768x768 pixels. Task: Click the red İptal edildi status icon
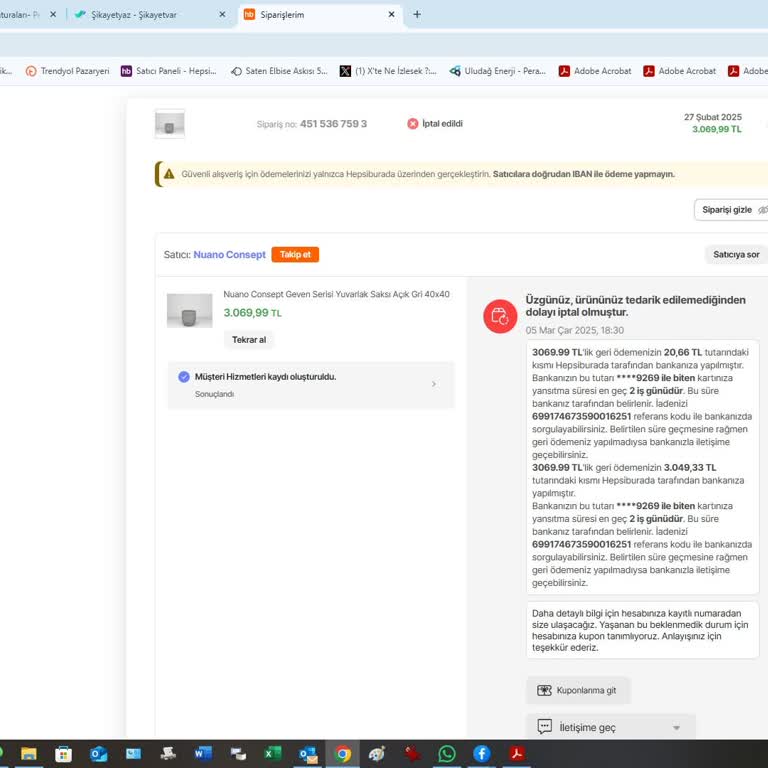click(x=413, y=123)
